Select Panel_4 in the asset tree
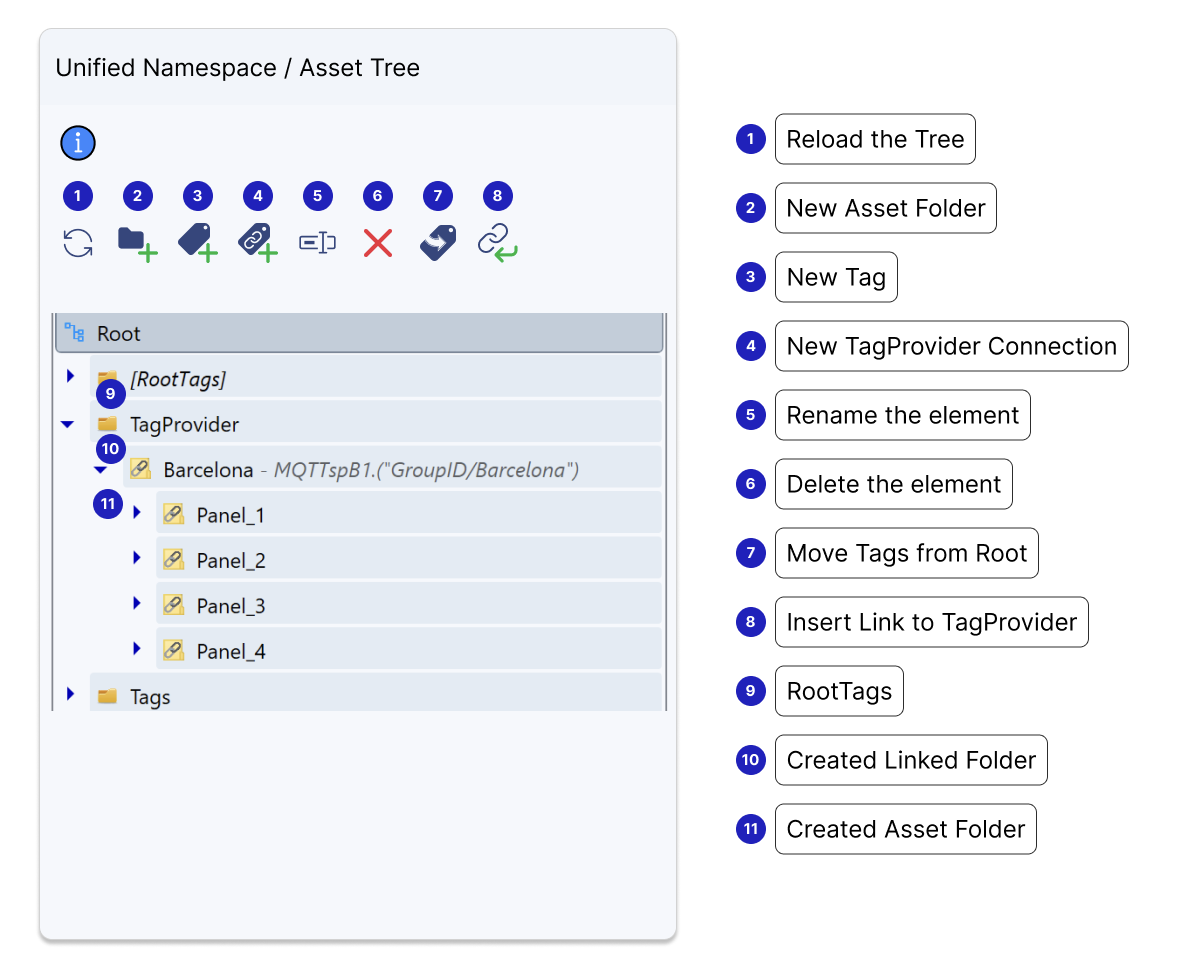1182x966 pixels. coord(231,652)
